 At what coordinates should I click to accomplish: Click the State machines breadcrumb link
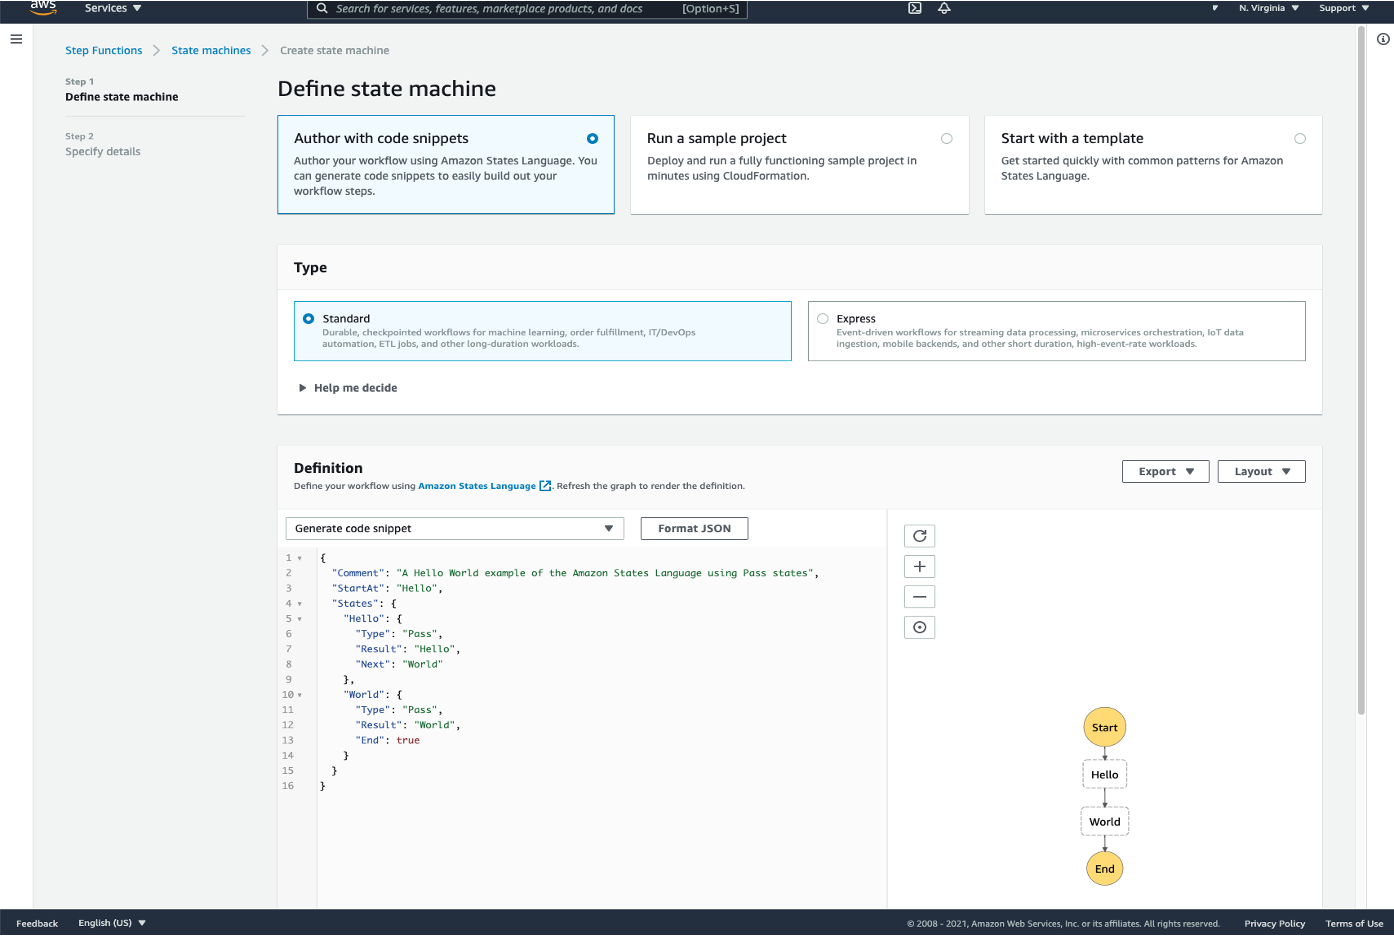coord(211,51)
